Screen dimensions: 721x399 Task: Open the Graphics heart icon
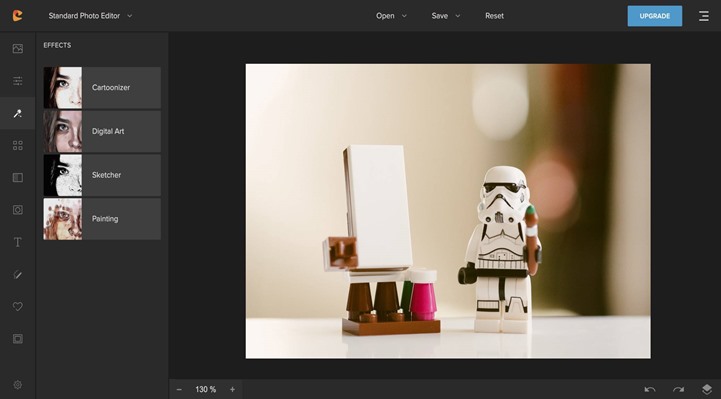(17, 307)
